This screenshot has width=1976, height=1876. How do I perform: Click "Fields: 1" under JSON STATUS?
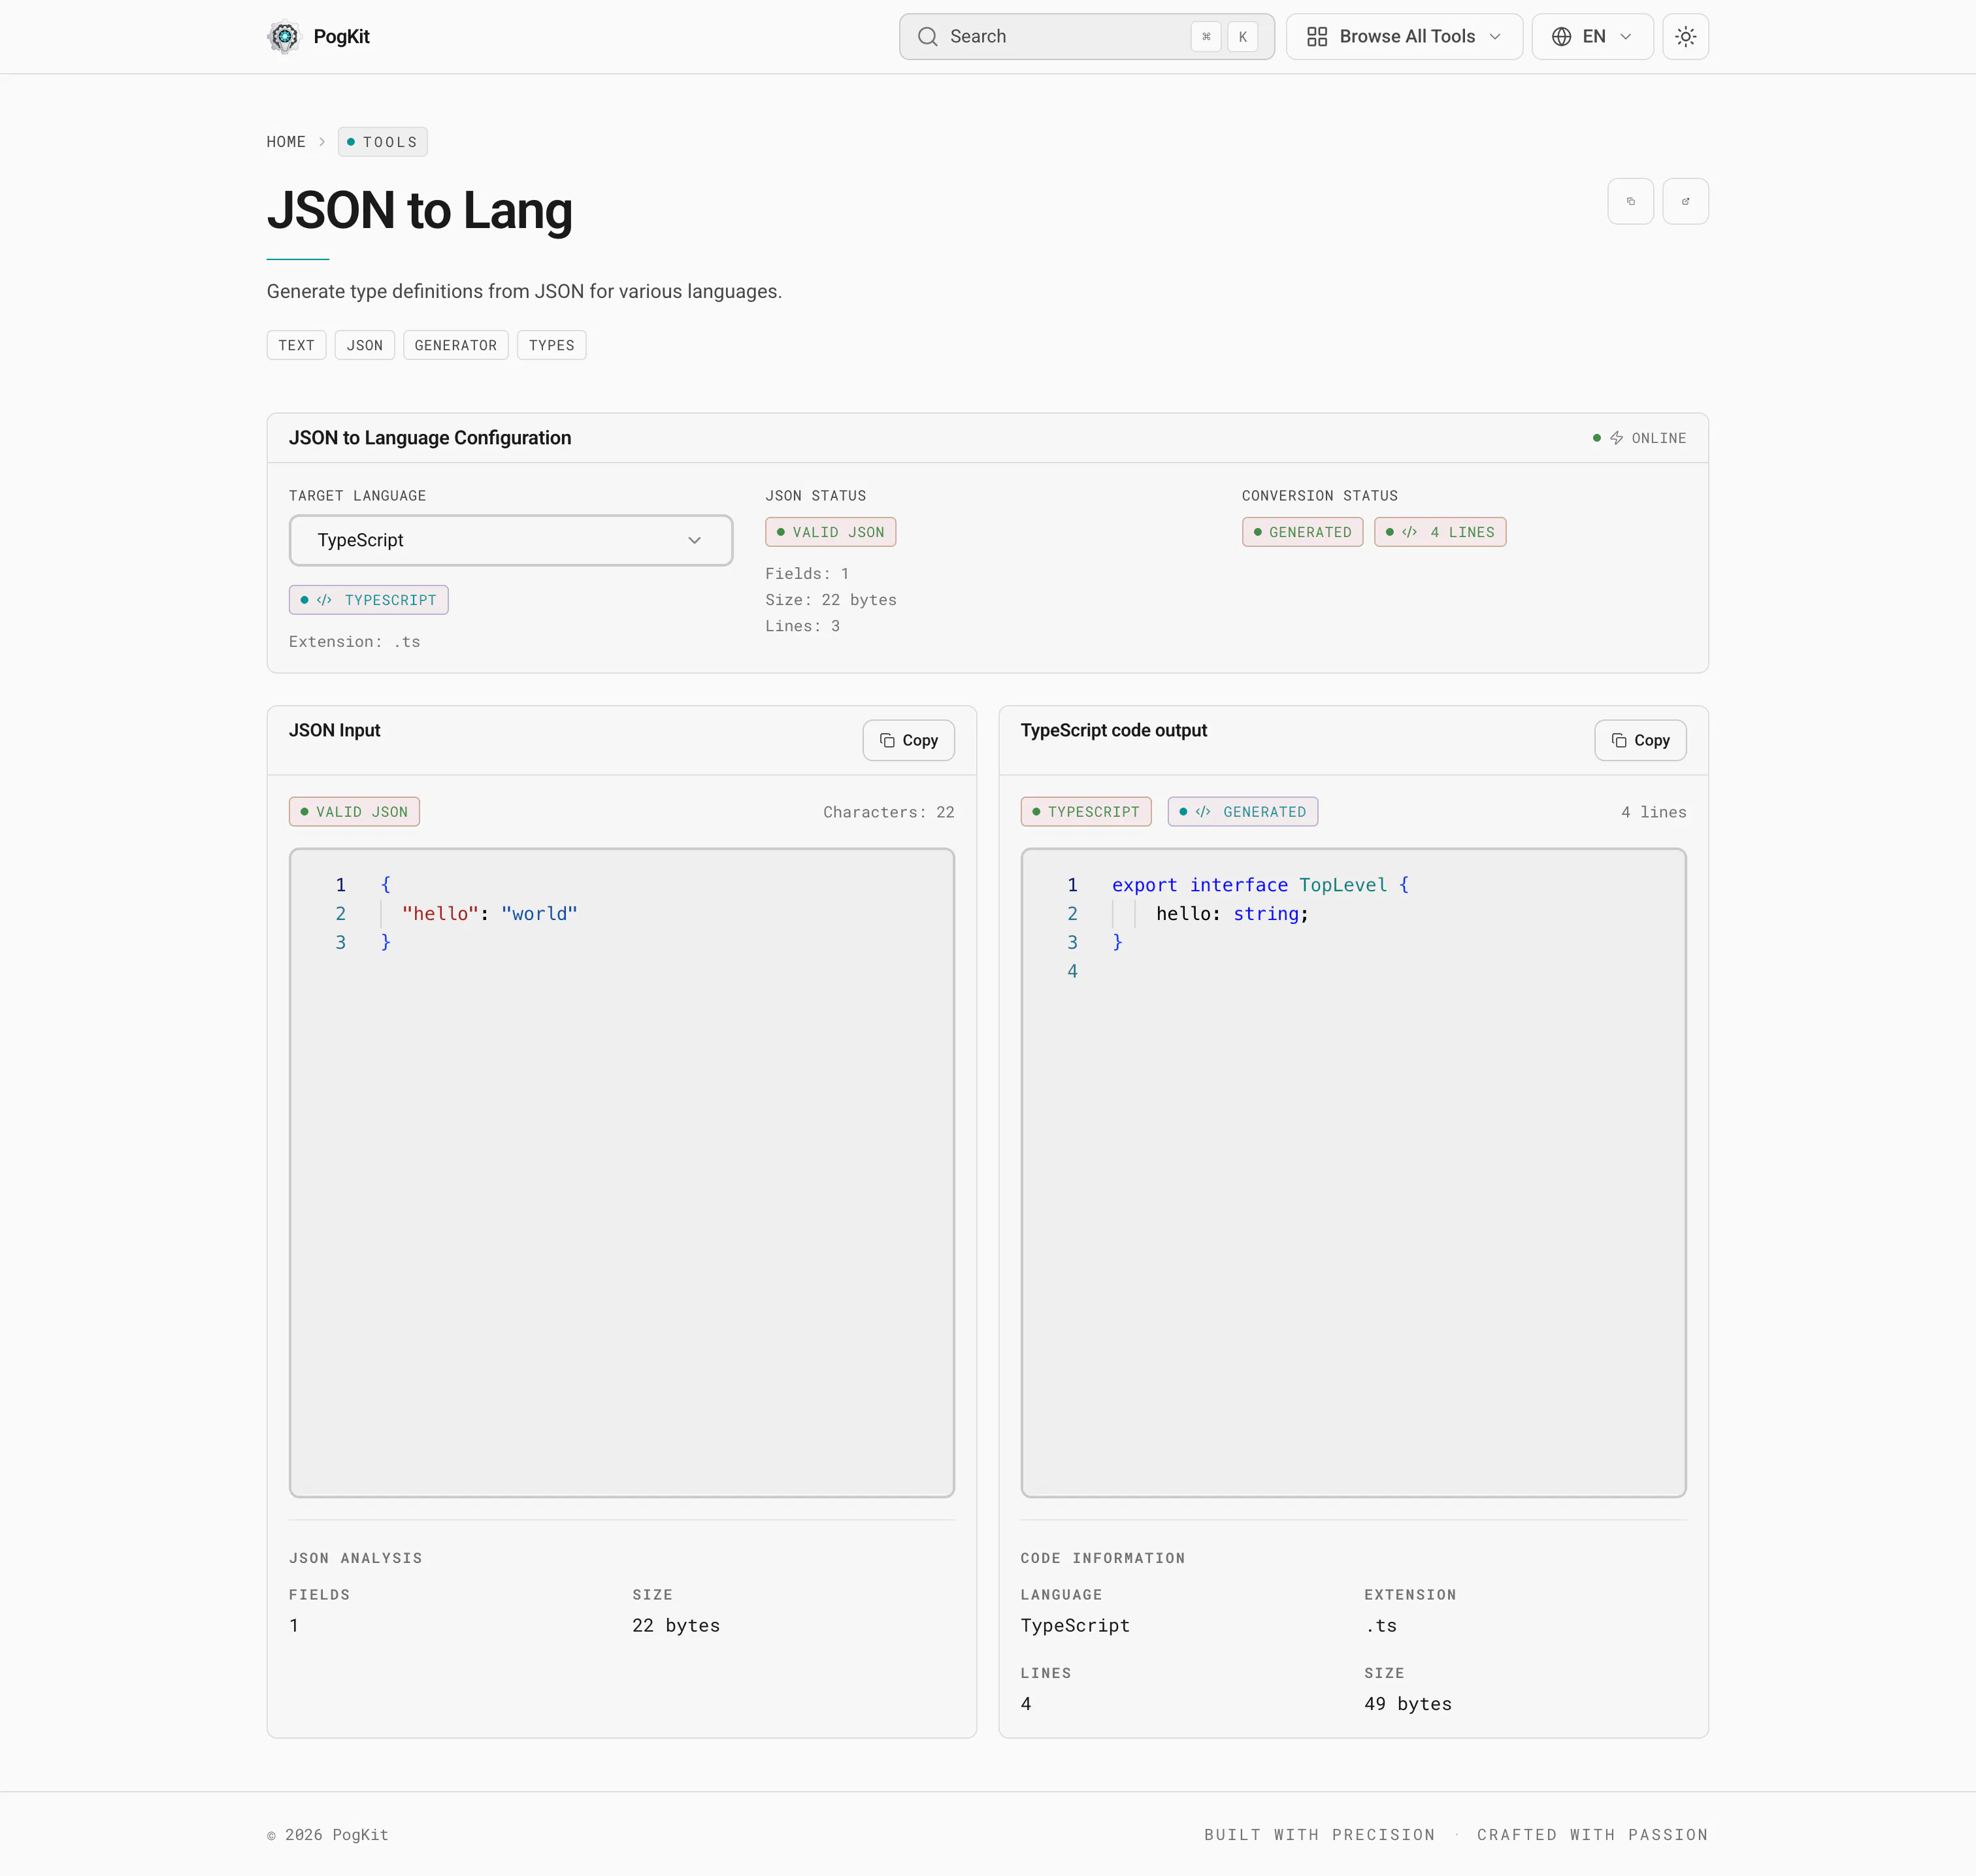807,574
